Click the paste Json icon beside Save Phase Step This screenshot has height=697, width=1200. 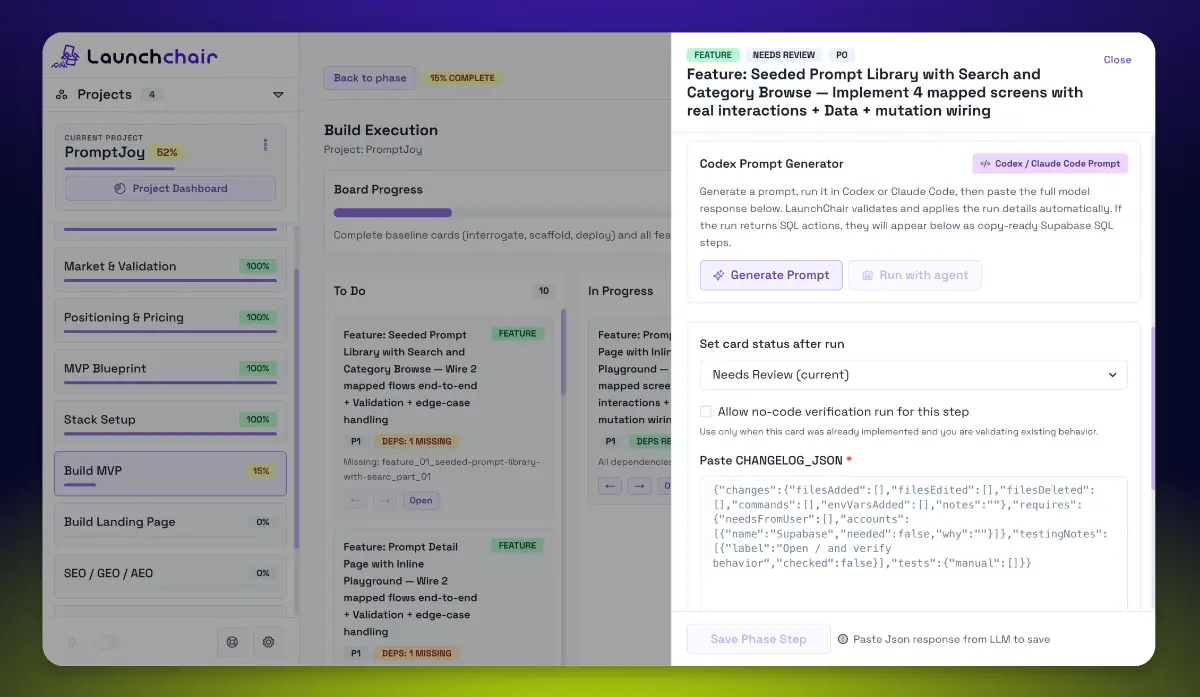pyautogui.click(x=845, y=639)
